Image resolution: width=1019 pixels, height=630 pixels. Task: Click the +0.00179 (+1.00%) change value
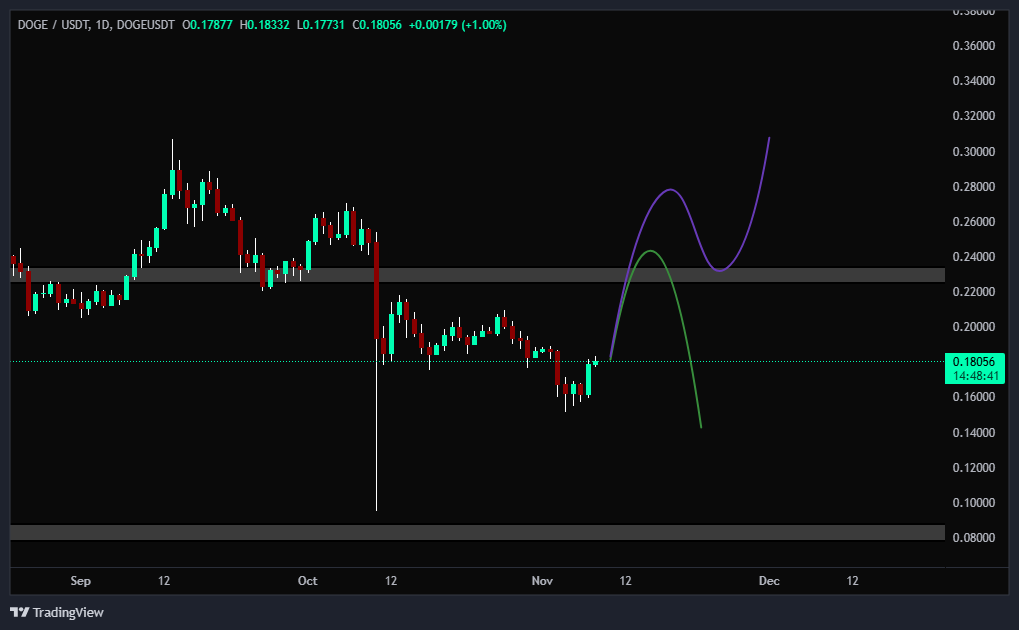(x=457, y=25)
